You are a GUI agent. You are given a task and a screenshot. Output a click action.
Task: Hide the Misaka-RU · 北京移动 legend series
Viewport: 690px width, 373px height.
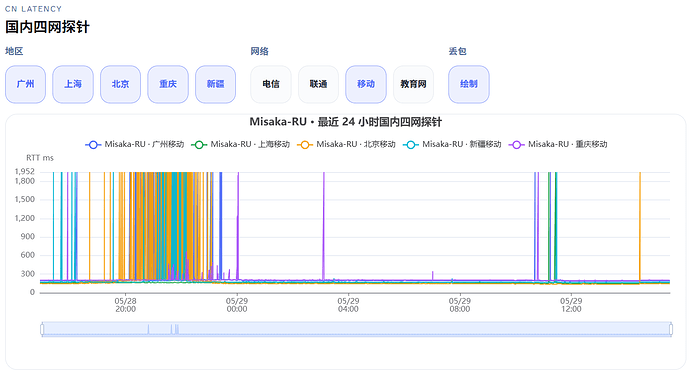point(346,144)
